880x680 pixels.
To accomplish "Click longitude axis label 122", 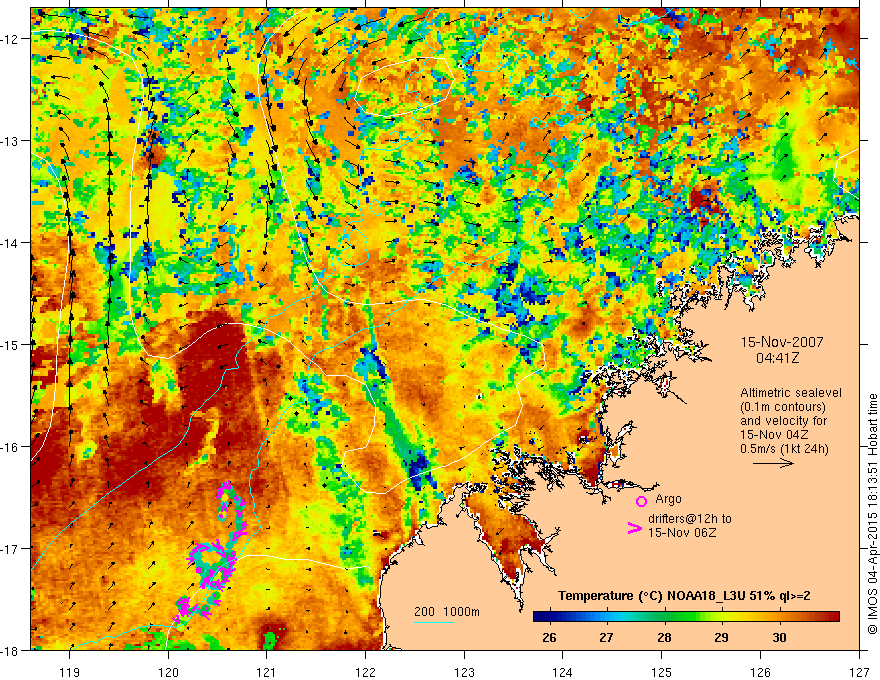I will pyautogui.click(x=365, y=672).
